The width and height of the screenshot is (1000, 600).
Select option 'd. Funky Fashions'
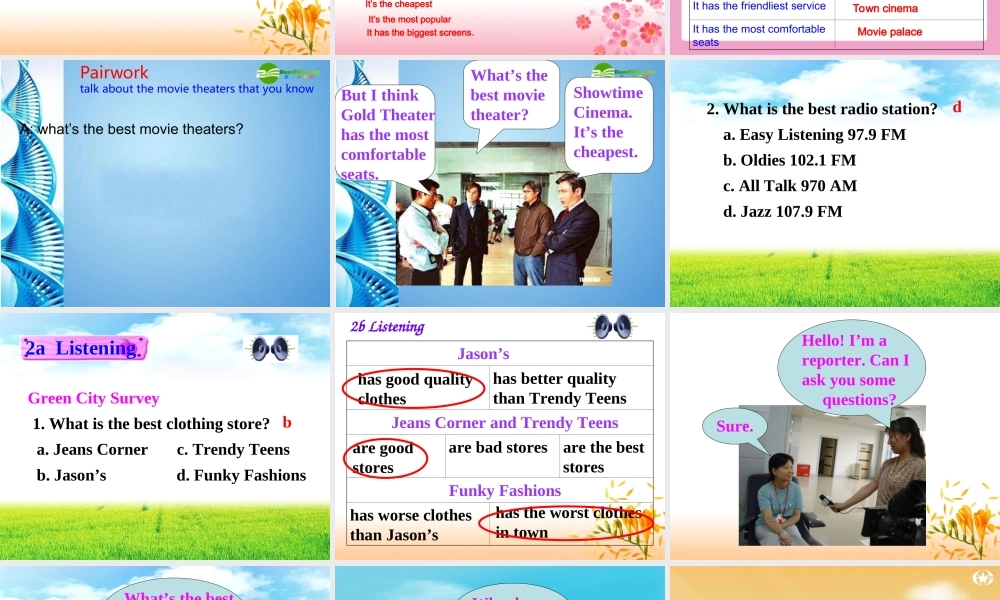[241, 475]
